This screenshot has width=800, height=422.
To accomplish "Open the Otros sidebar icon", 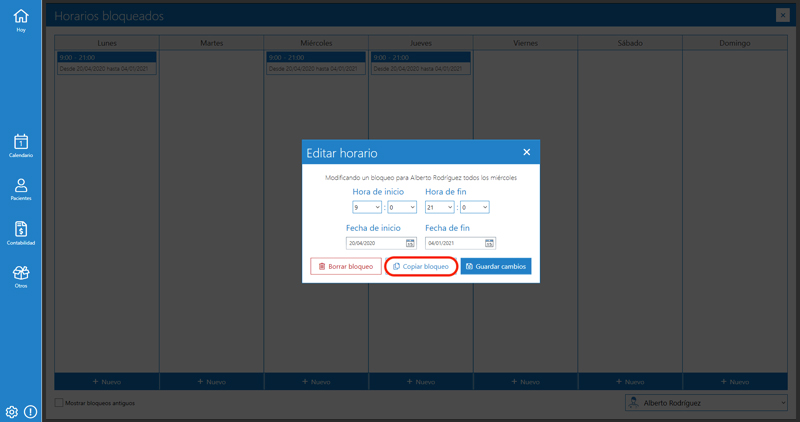I will tap(20, 275).
